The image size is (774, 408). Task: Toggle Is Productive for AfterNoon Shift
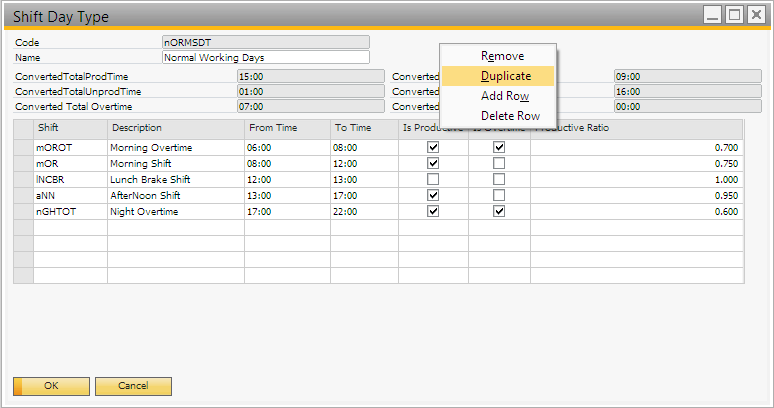(433, 195)
